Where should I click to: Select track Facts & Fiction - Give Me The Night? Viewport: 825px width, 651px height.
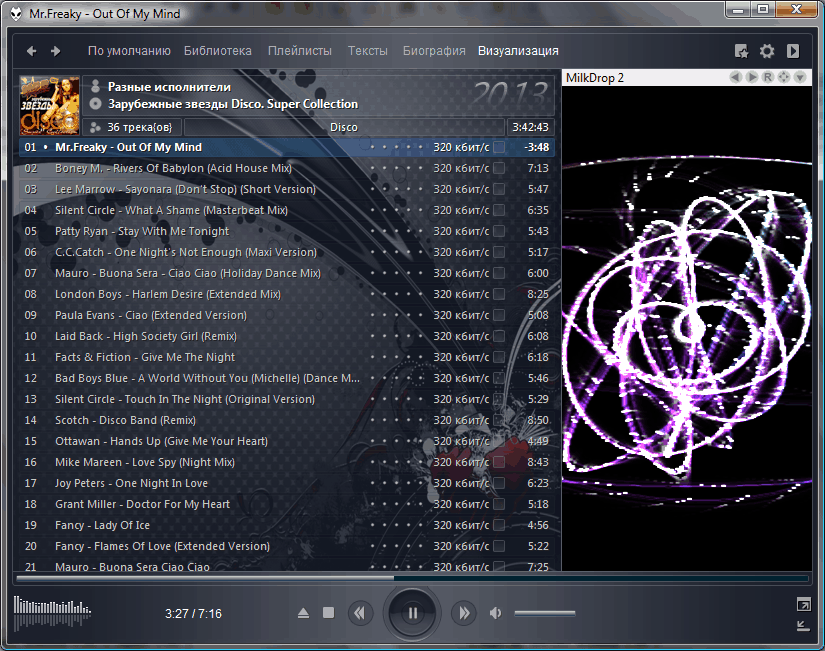(287, 357)
